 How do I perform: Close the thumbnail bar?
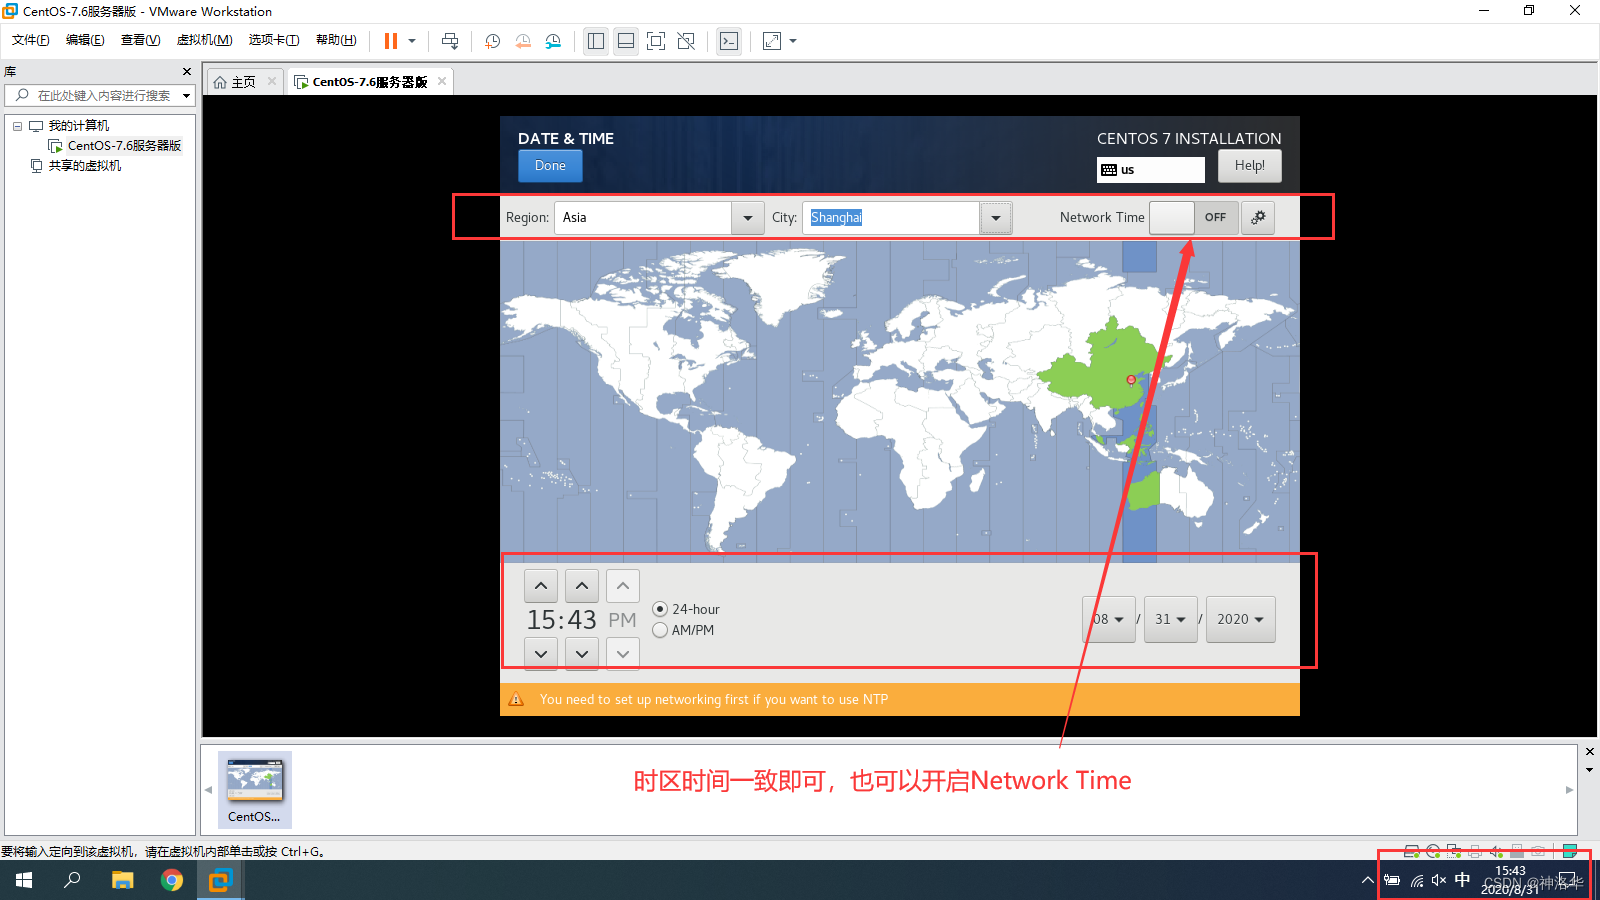pyautogui.click(x=1590, y=751)
